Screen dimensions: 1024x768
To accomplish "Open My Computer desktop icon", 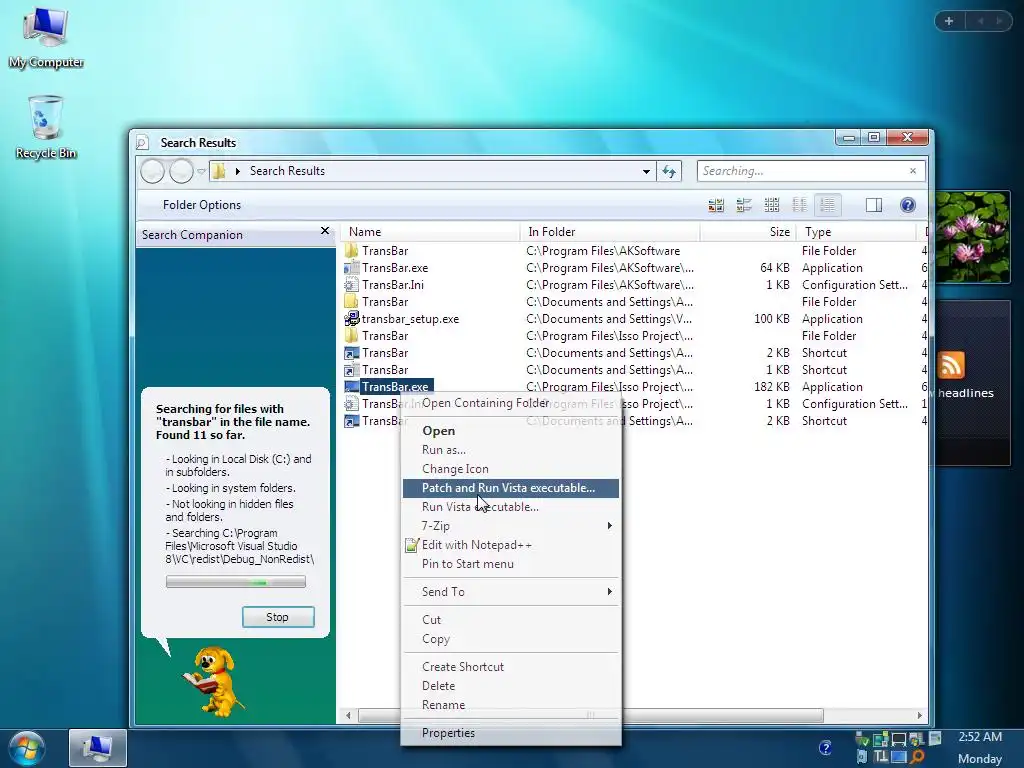I will click(46, 37).
